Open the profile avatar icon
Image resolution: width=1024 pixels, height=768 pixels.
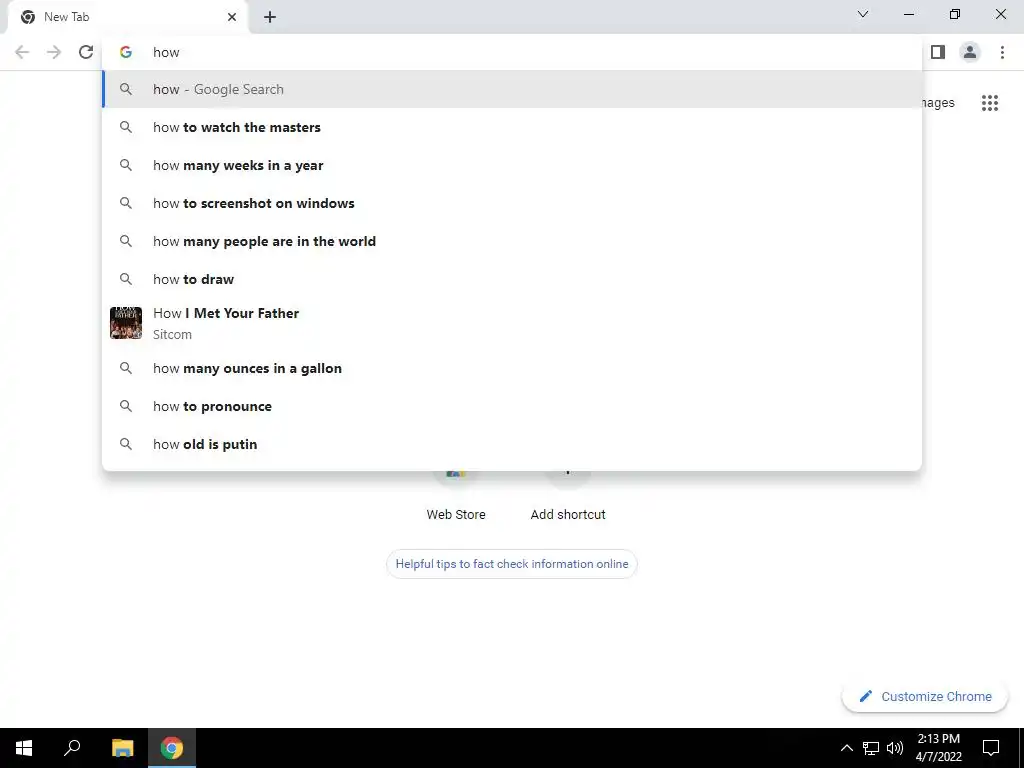click(x=970, y=52)
